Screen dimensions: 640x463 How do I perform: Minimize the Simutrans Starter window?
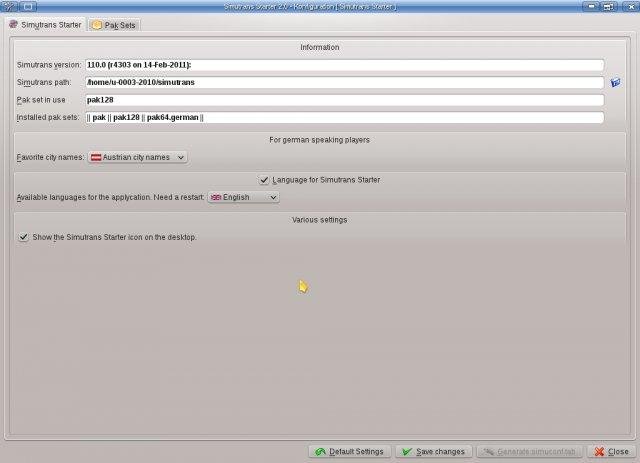pos(590,7)
